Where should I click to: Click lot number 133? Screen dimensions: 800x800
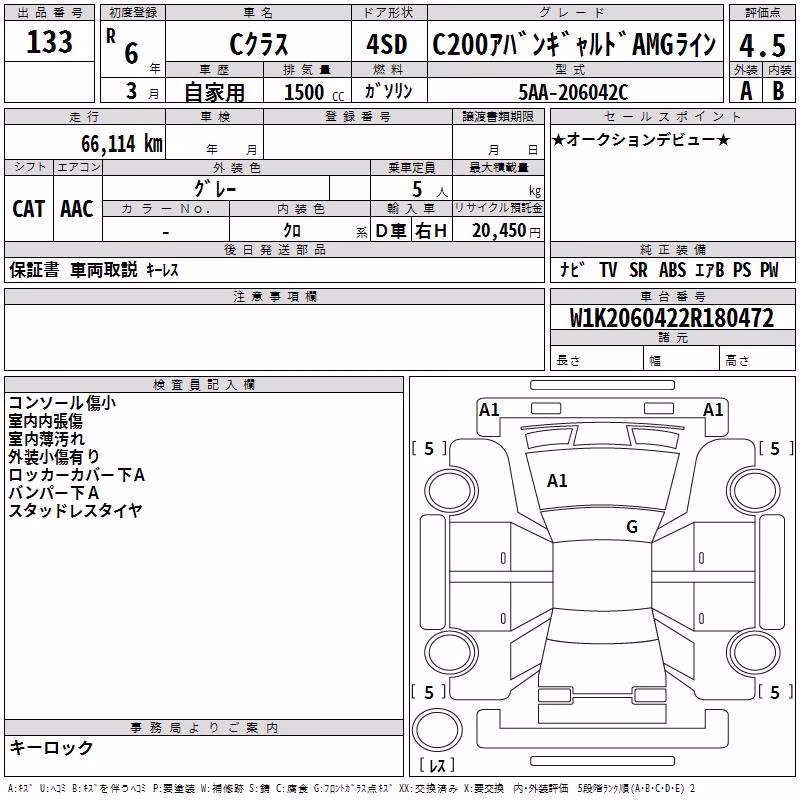click(49, 41)
